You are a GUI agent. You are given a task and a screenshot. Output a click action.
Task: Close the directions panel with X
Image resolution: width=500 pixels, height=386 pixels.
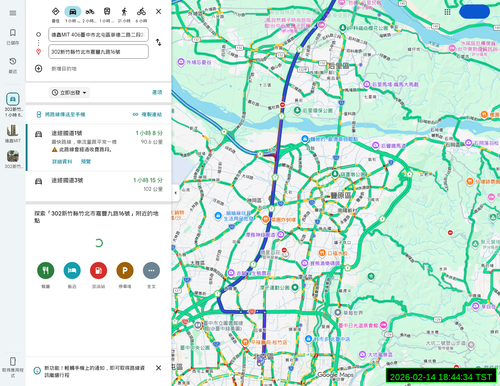tap(158, 12)
